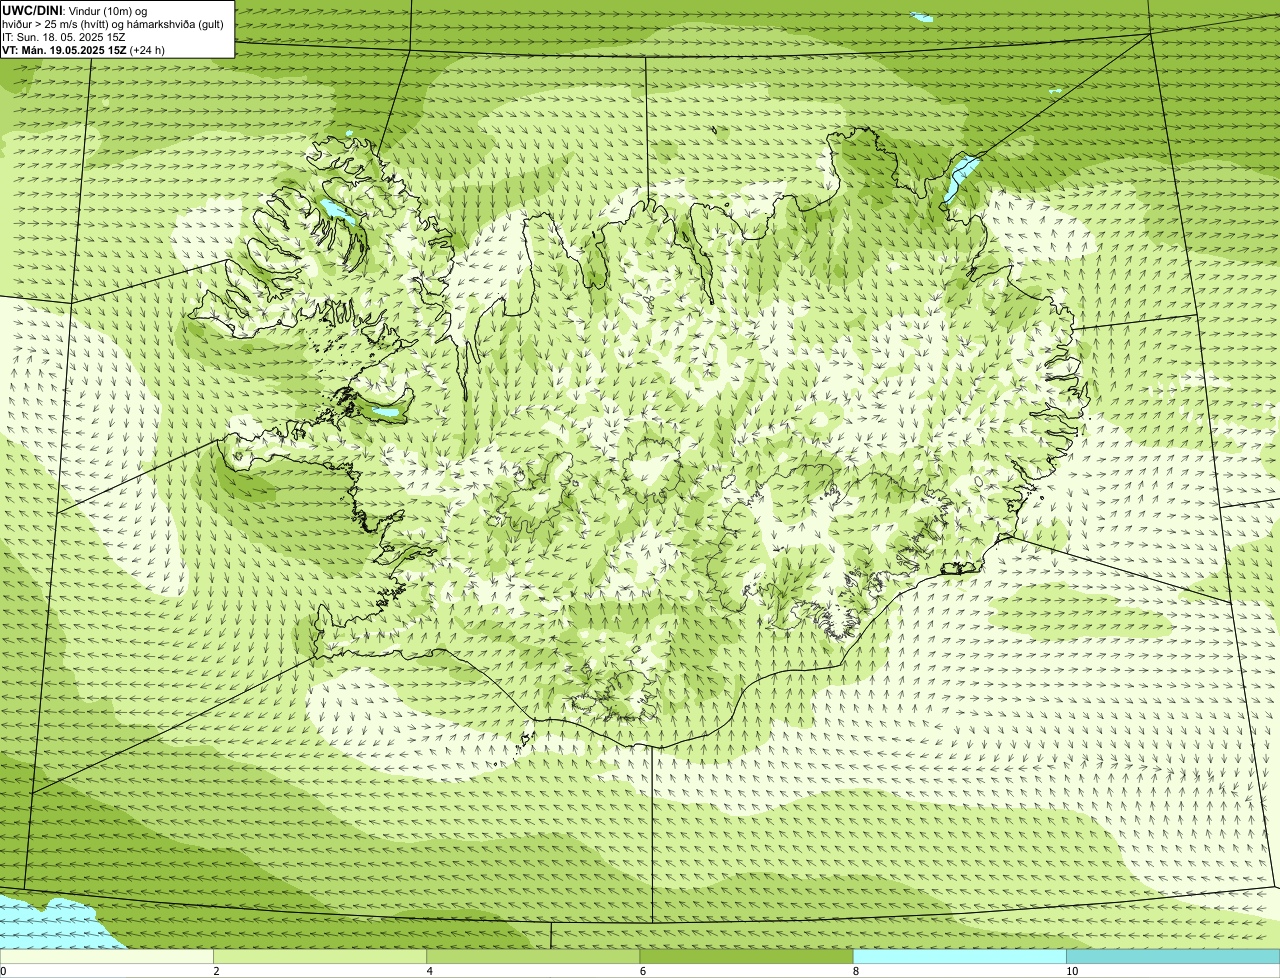
Task: Click the '8' label on the color scale
Action: 856,971
